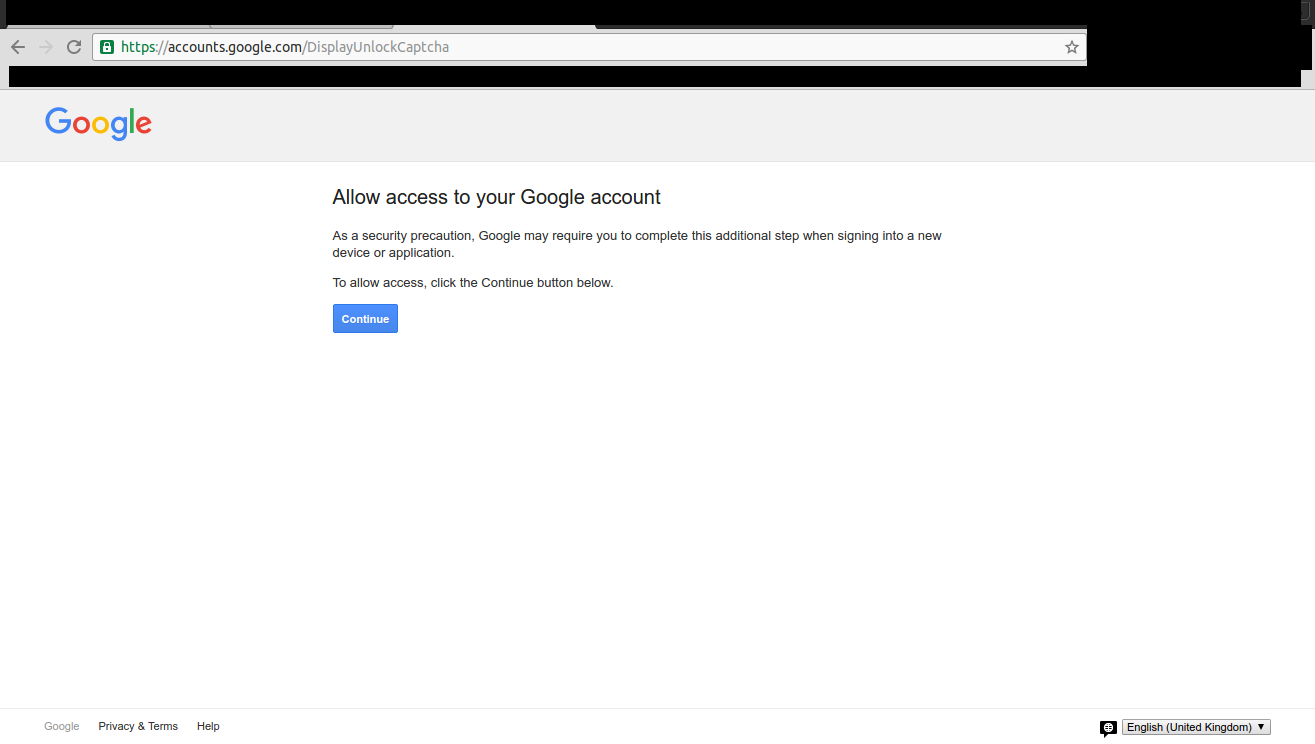Click the text 'To allow access, click the Continue button below.'
Screen dimensions: 1315x744
click(x=473, y=283)
